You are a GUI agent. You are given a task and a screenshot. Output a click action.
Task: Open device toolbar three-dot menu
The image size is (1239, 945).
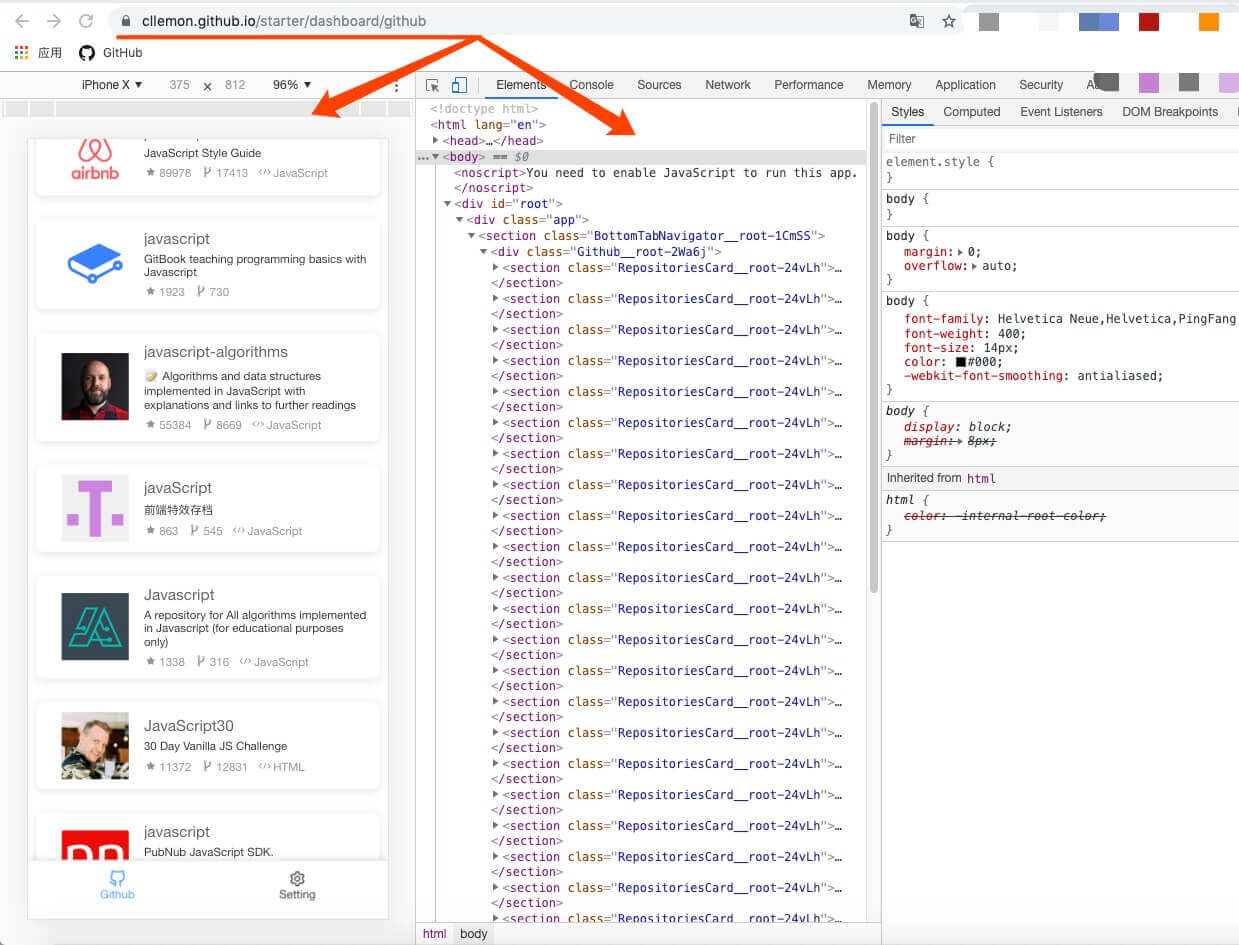tap(396, 87)
